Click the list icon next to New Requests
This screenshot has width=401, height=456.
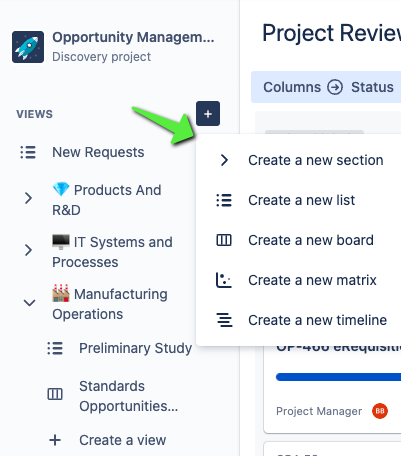[28, 152]
